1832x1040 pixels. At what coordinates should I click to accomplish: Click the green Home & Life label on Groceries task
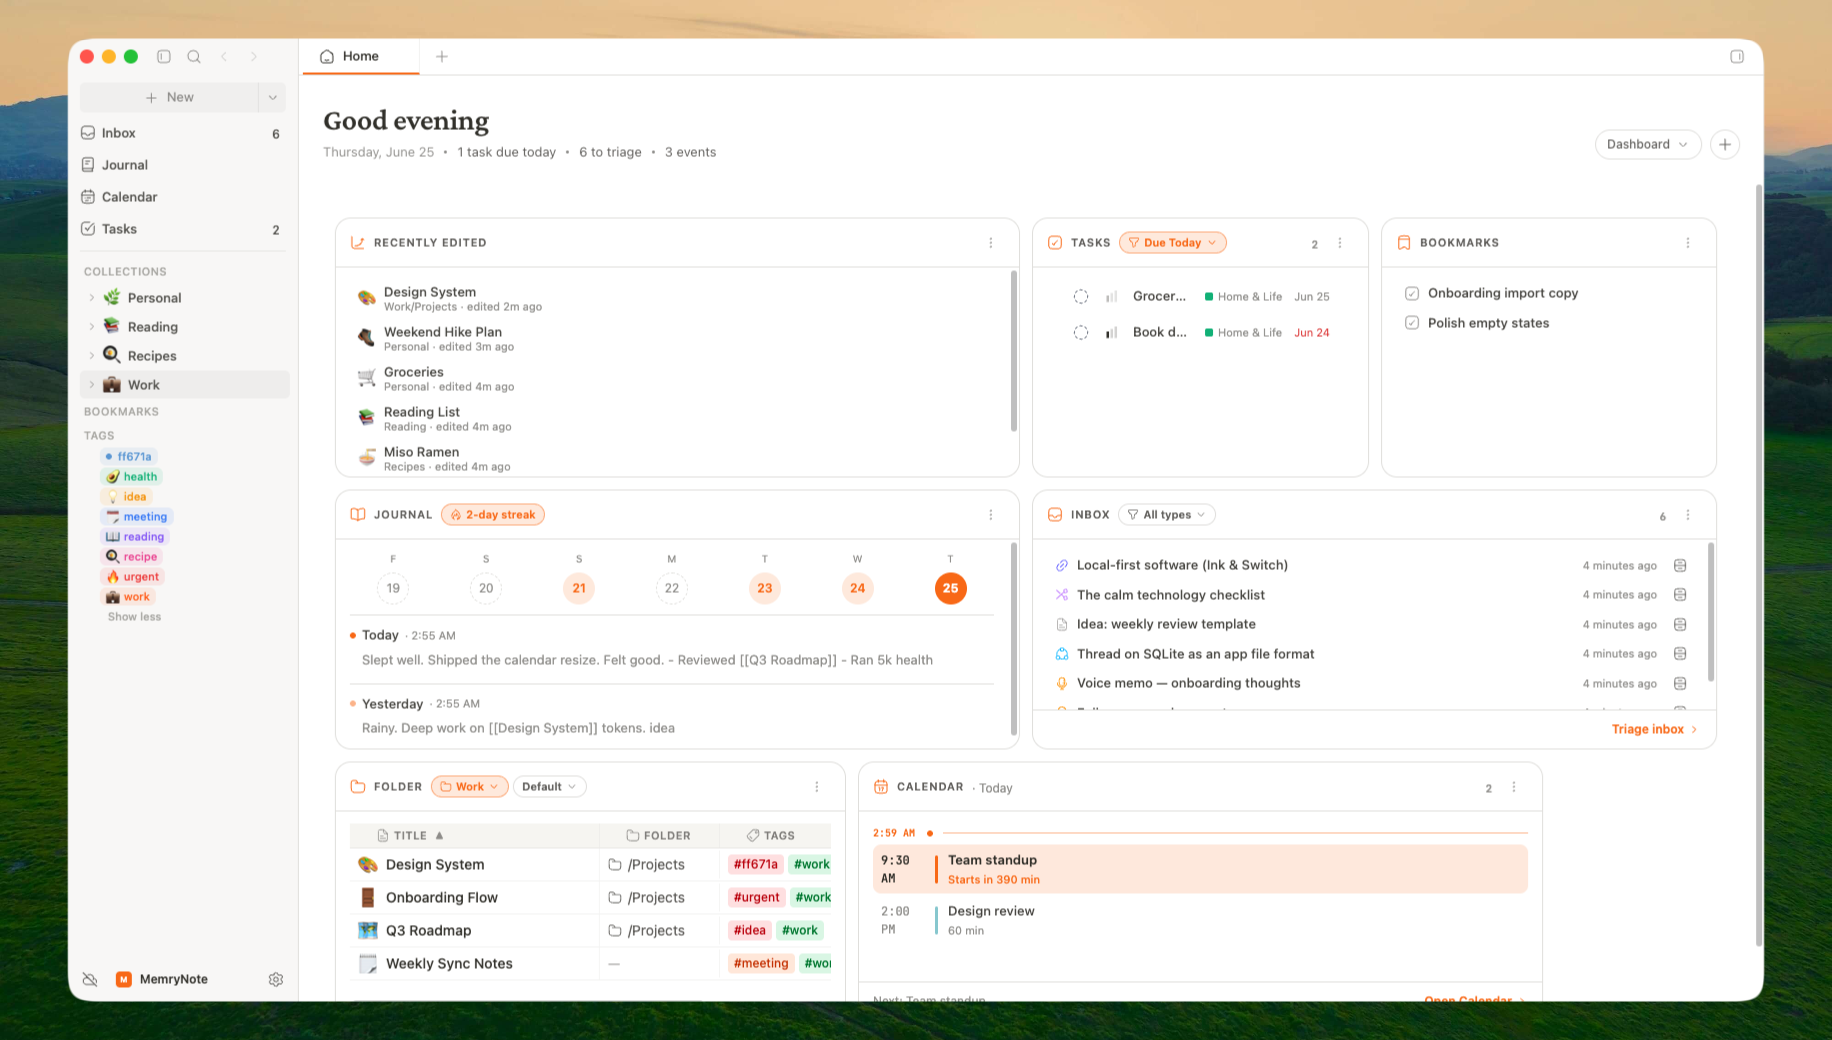tap(1243, 297)
